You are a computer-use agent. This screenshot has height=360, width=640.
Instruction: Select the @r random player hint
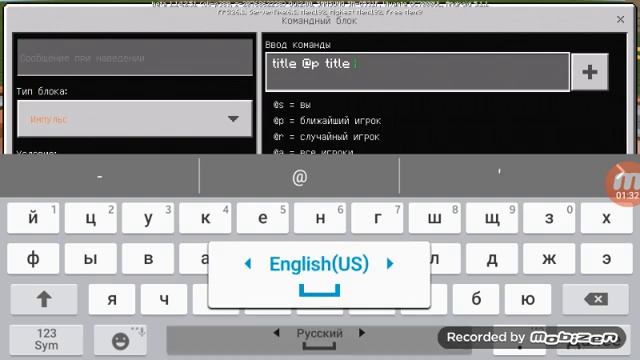[326, 137]
